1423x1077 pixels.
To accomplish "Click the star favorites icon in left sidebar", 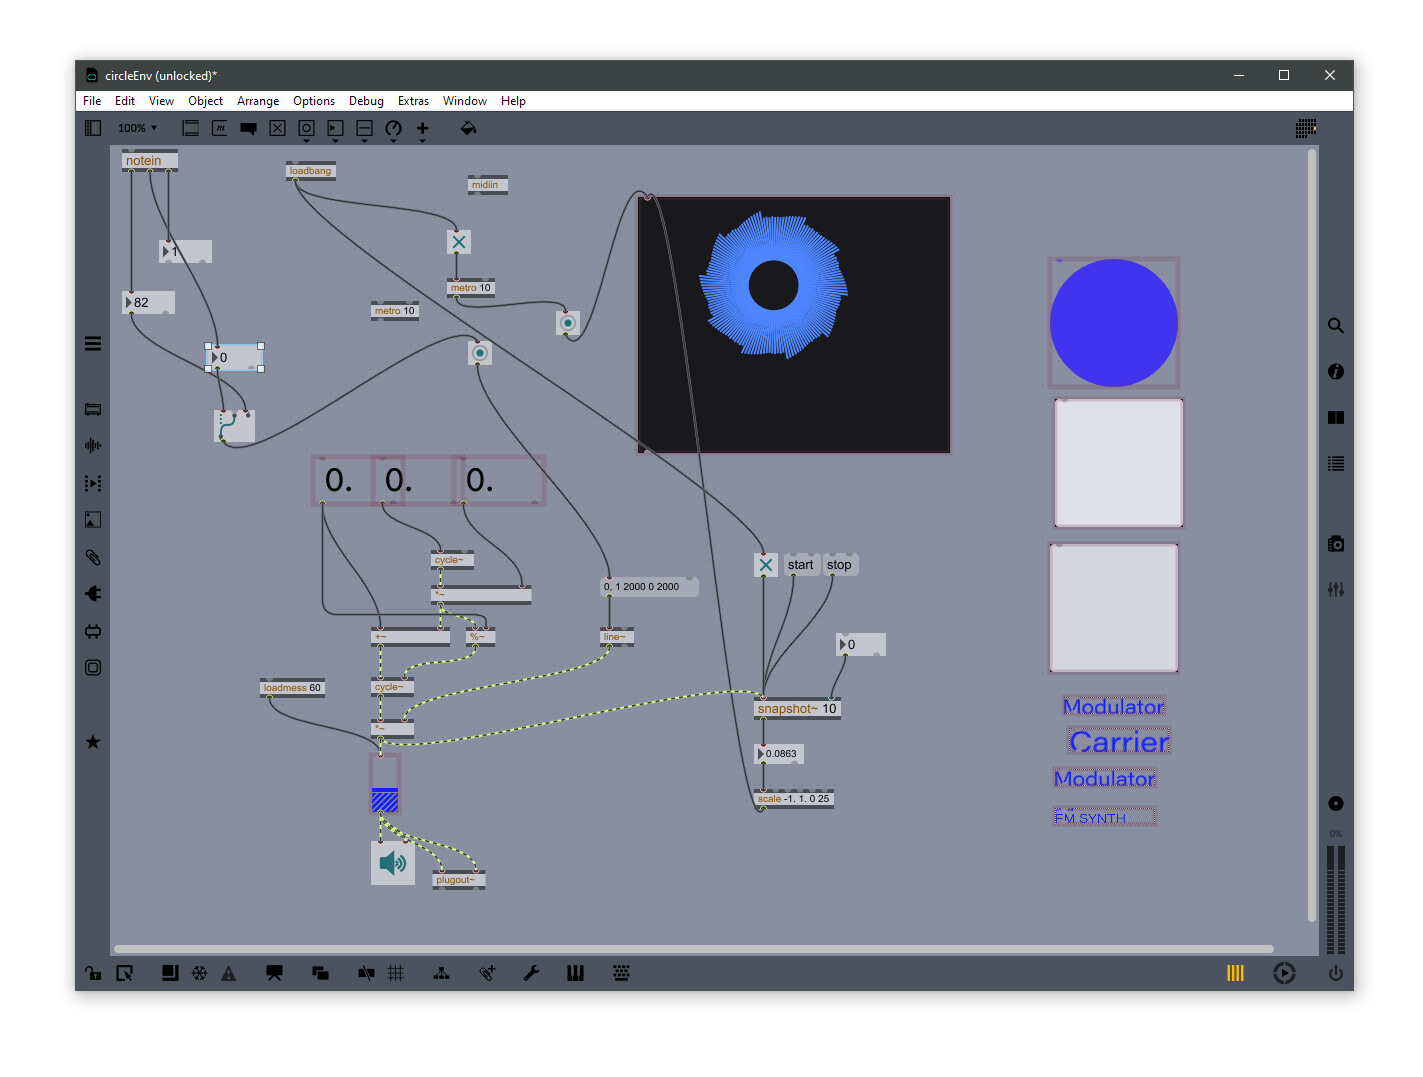I will click(93, 742).
